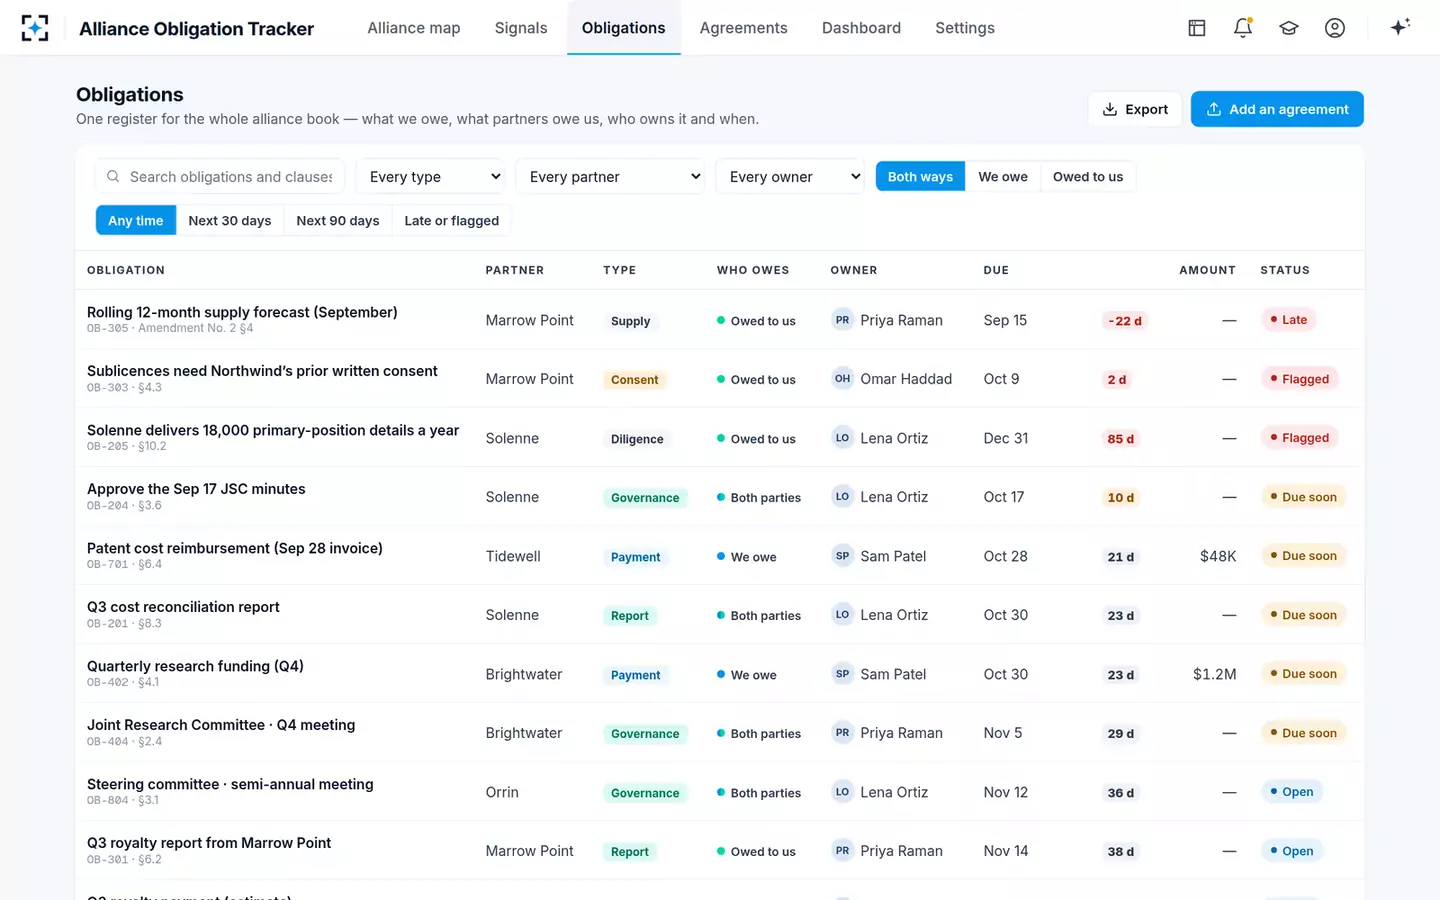Click the Late status badge

pos(1289,320)
